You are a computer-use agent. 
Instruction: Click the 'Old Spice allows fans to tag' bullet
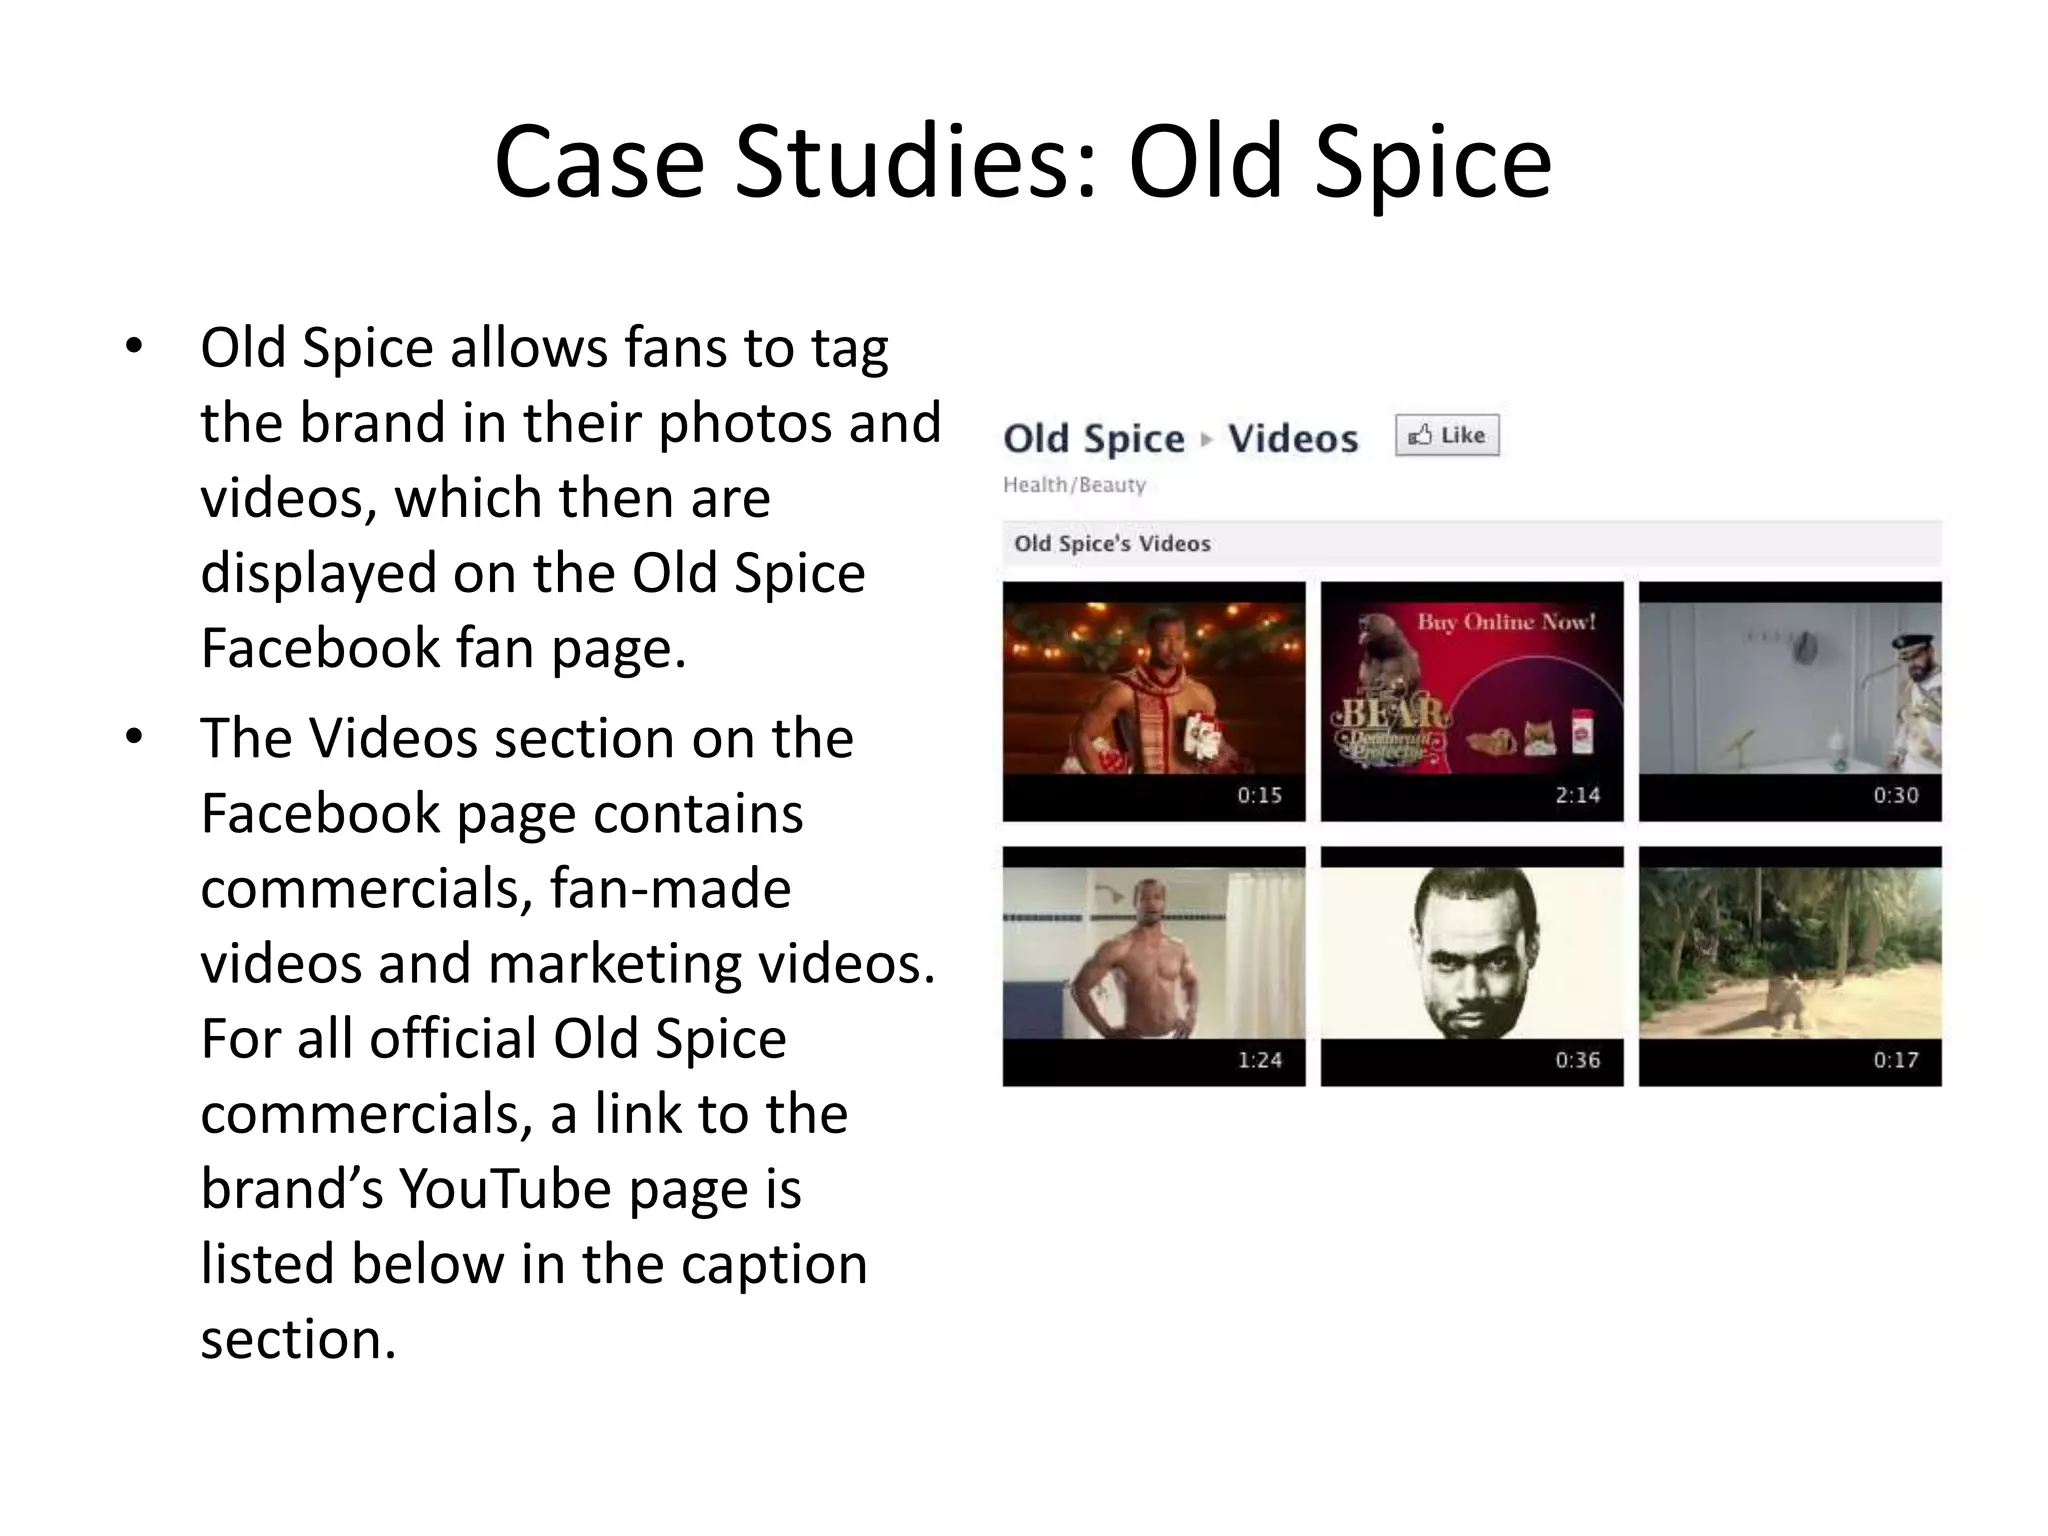pyautogui.click(x=544, y=348)
